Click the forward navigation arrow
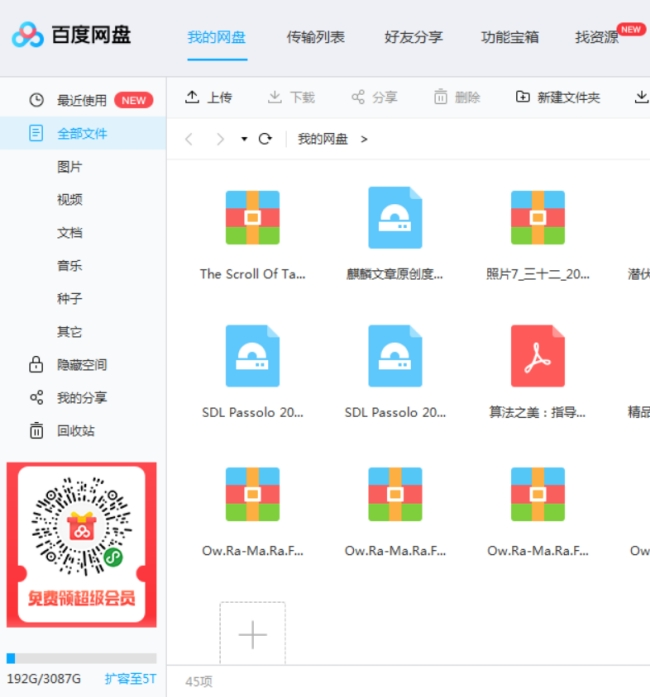650x697 pixels. click(220, 139)
